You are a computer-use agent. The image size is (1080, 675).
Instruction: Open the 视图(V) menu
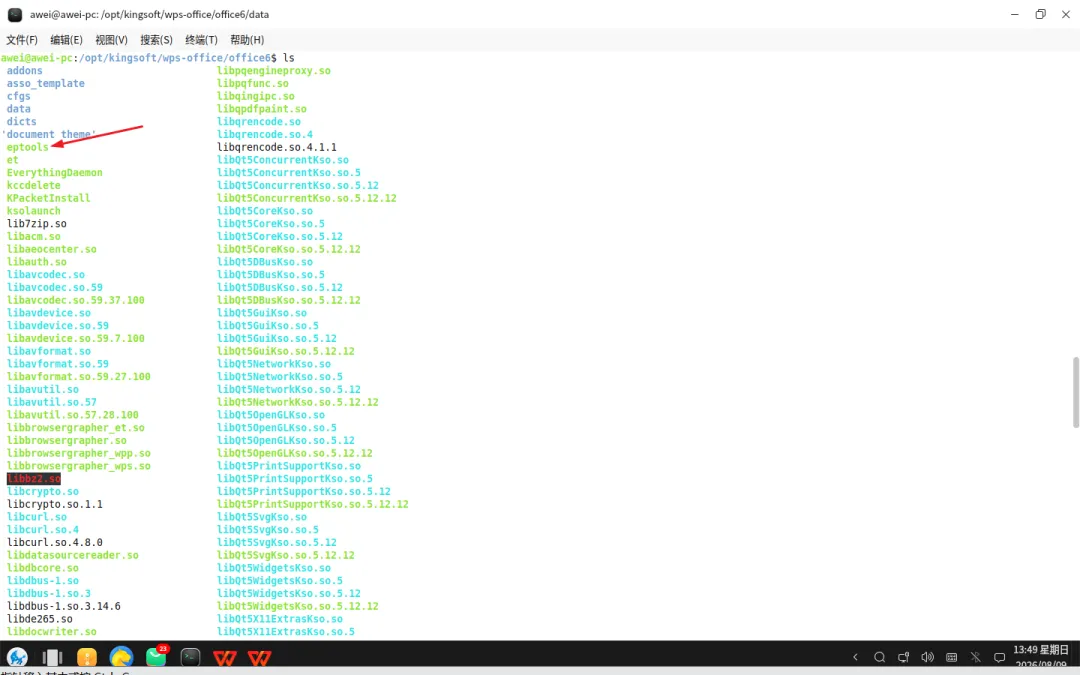click(112, 40)
